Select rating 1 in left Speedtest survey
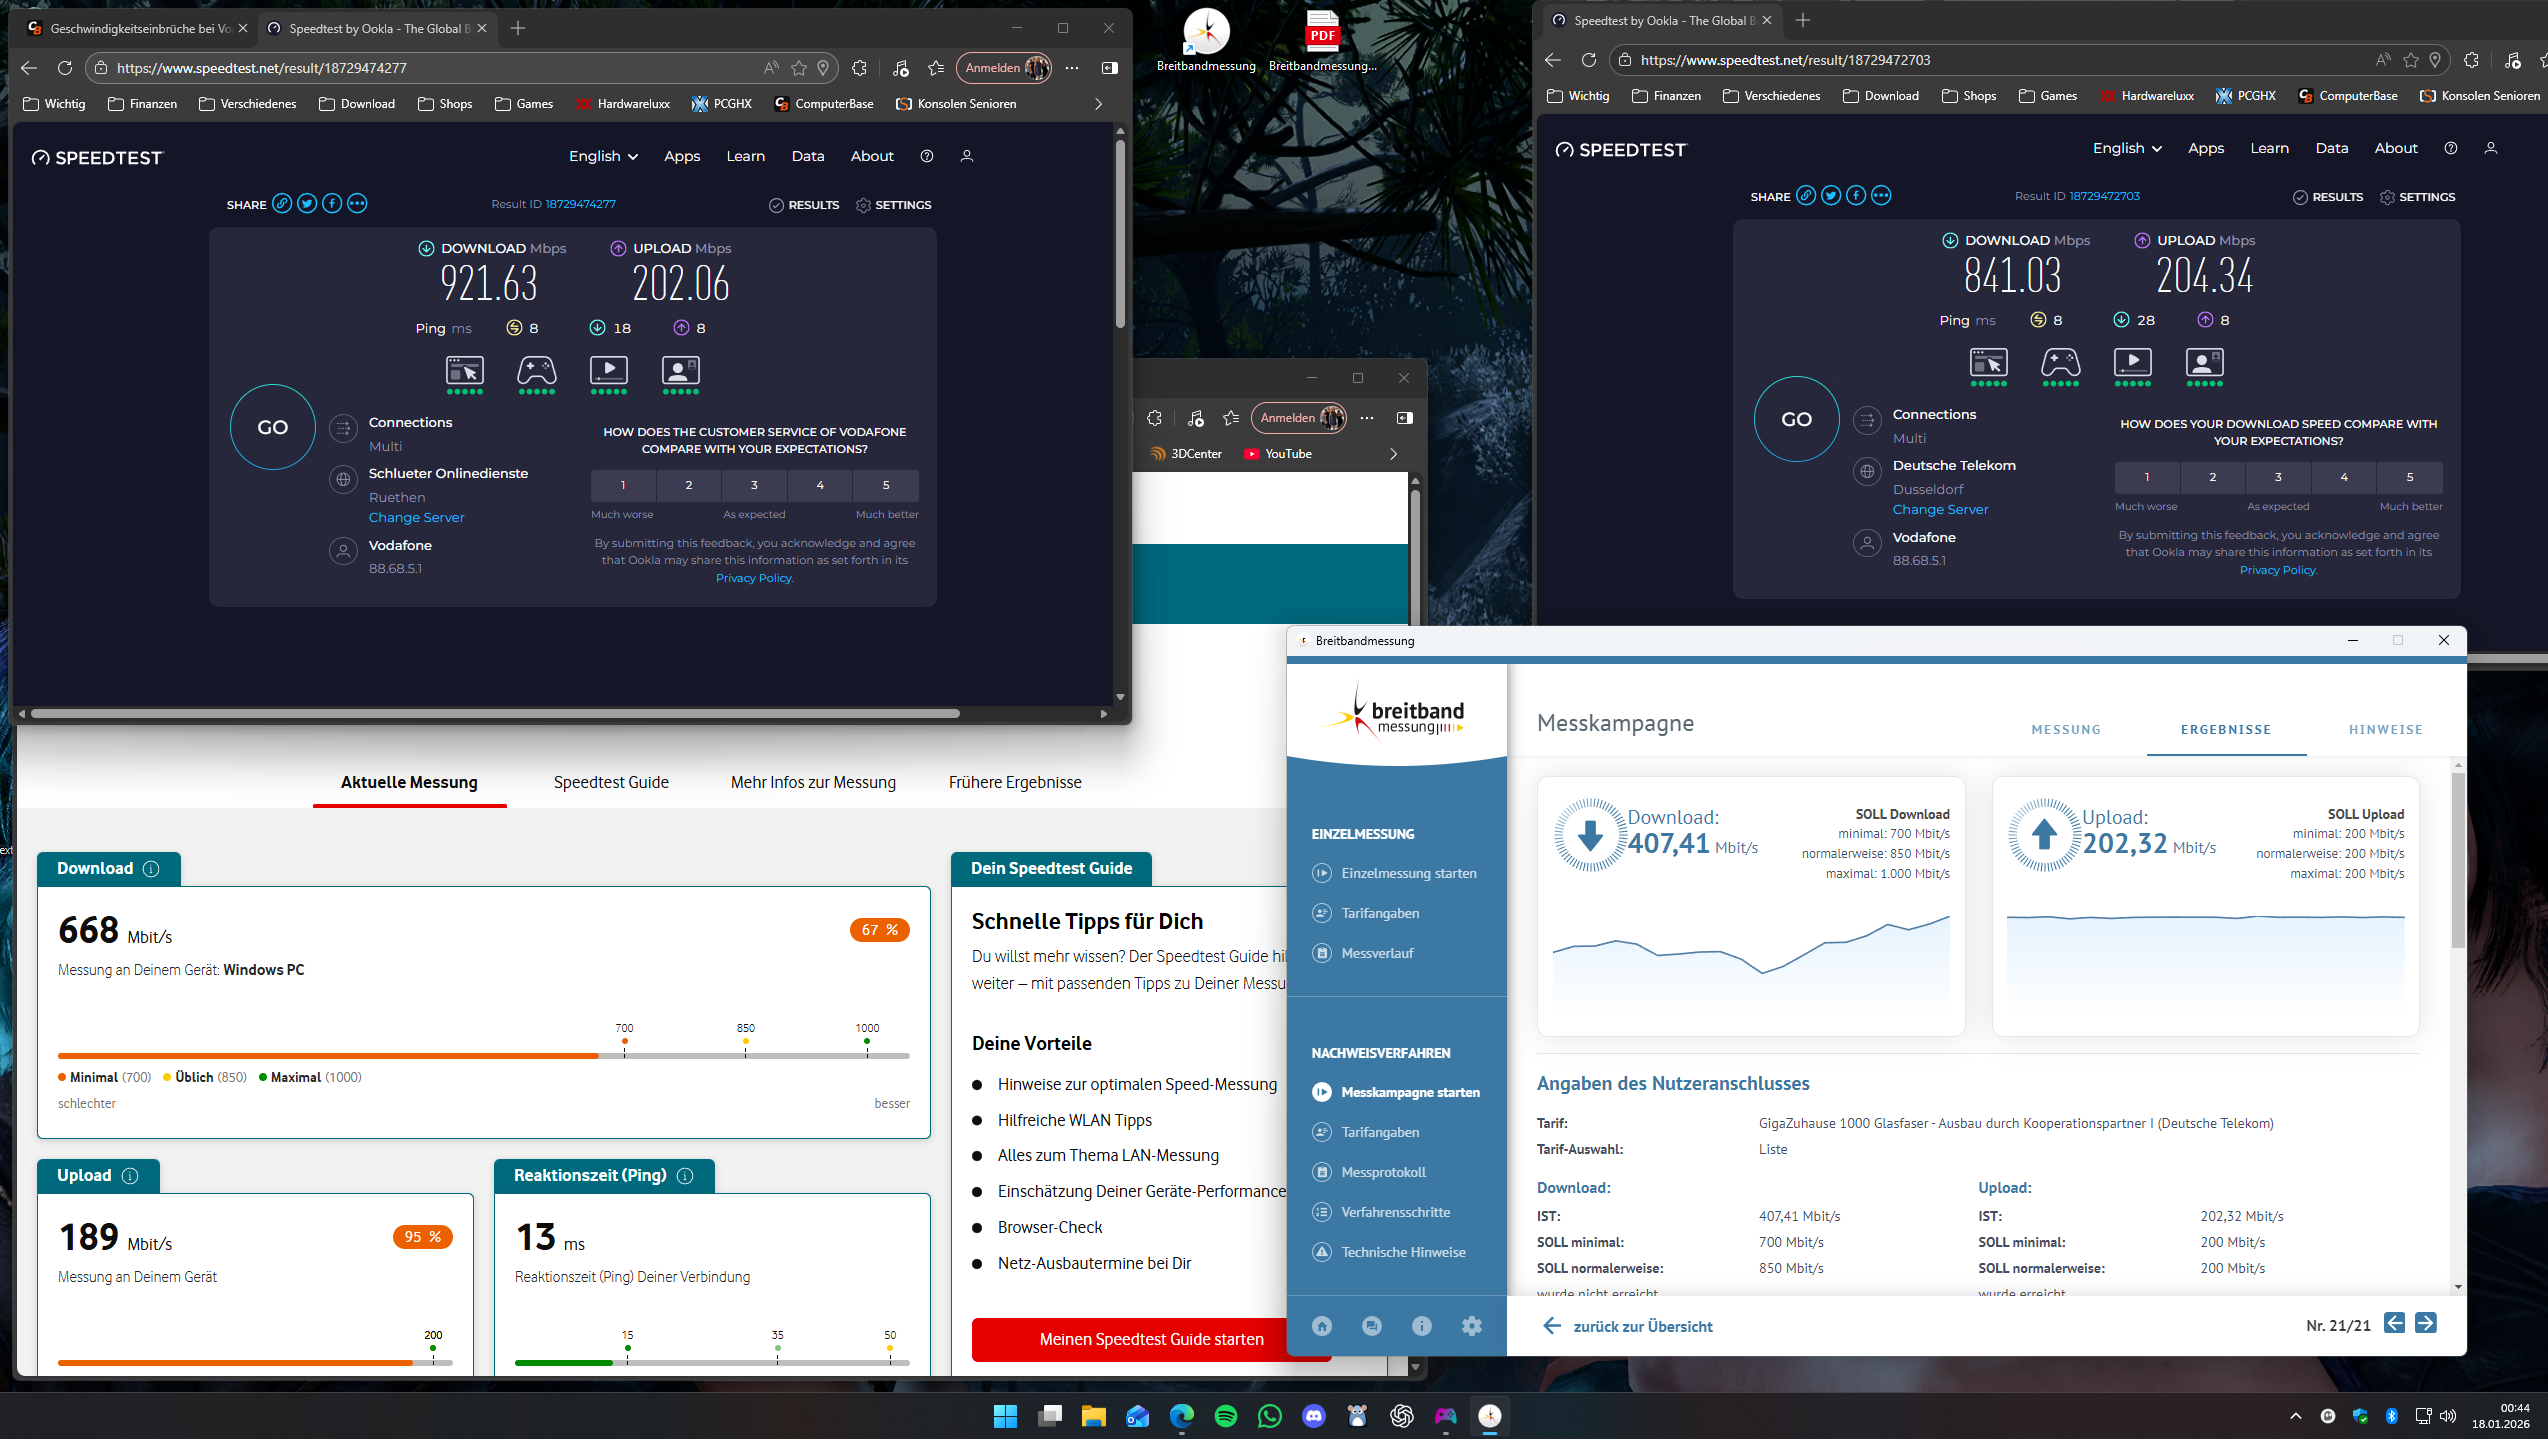This screenshot has width=2548, height=1439. tap(623, 485)
